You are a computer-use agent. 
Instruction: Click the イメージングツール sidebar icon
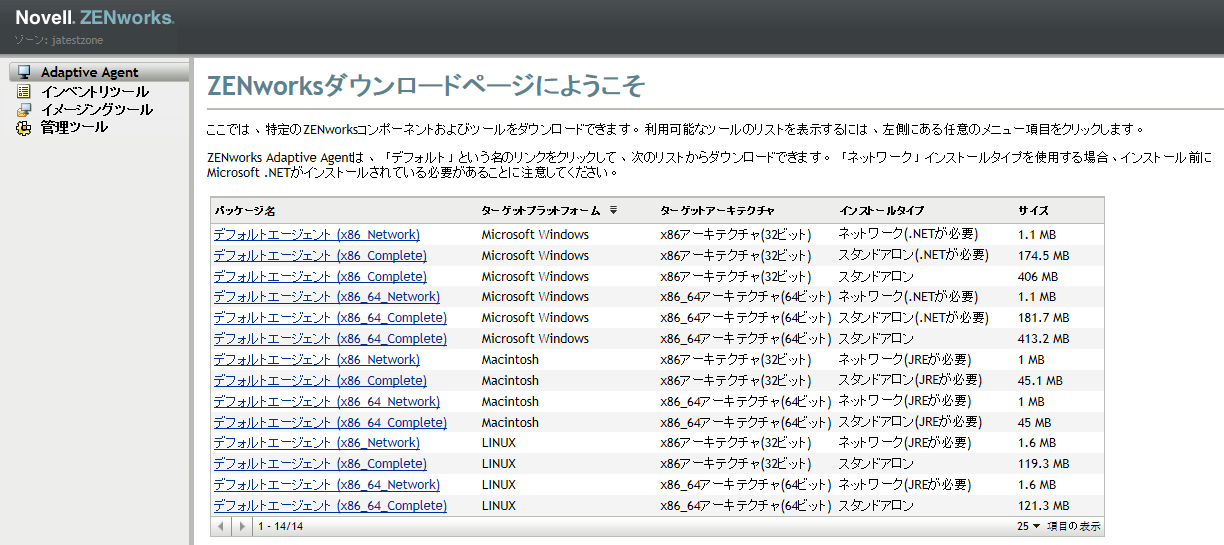click(24, 109)
